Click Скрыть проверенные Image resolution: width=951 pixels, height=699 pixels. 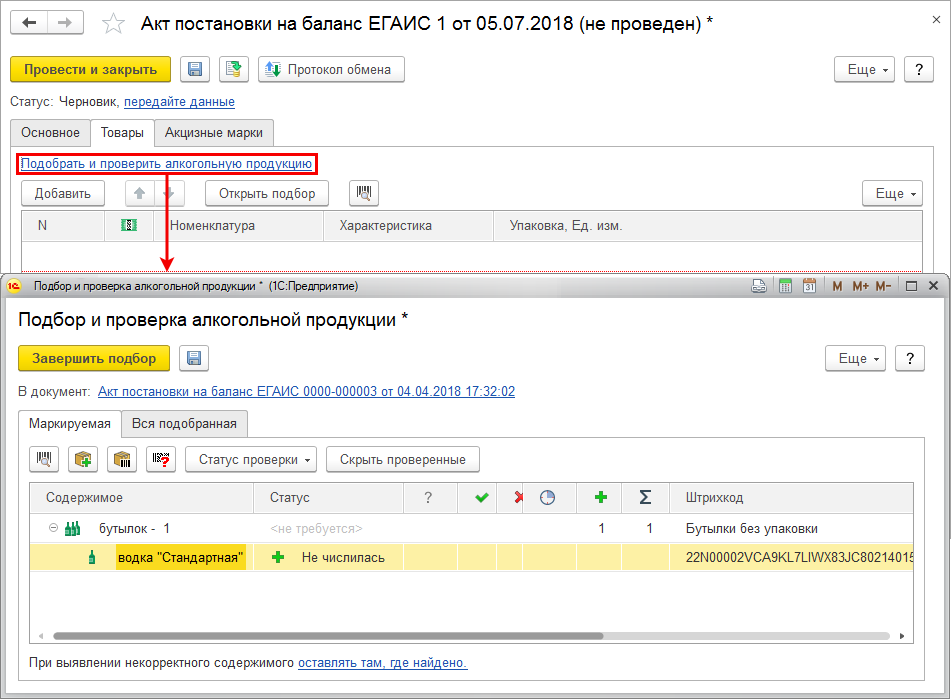(x=403, y=460)
